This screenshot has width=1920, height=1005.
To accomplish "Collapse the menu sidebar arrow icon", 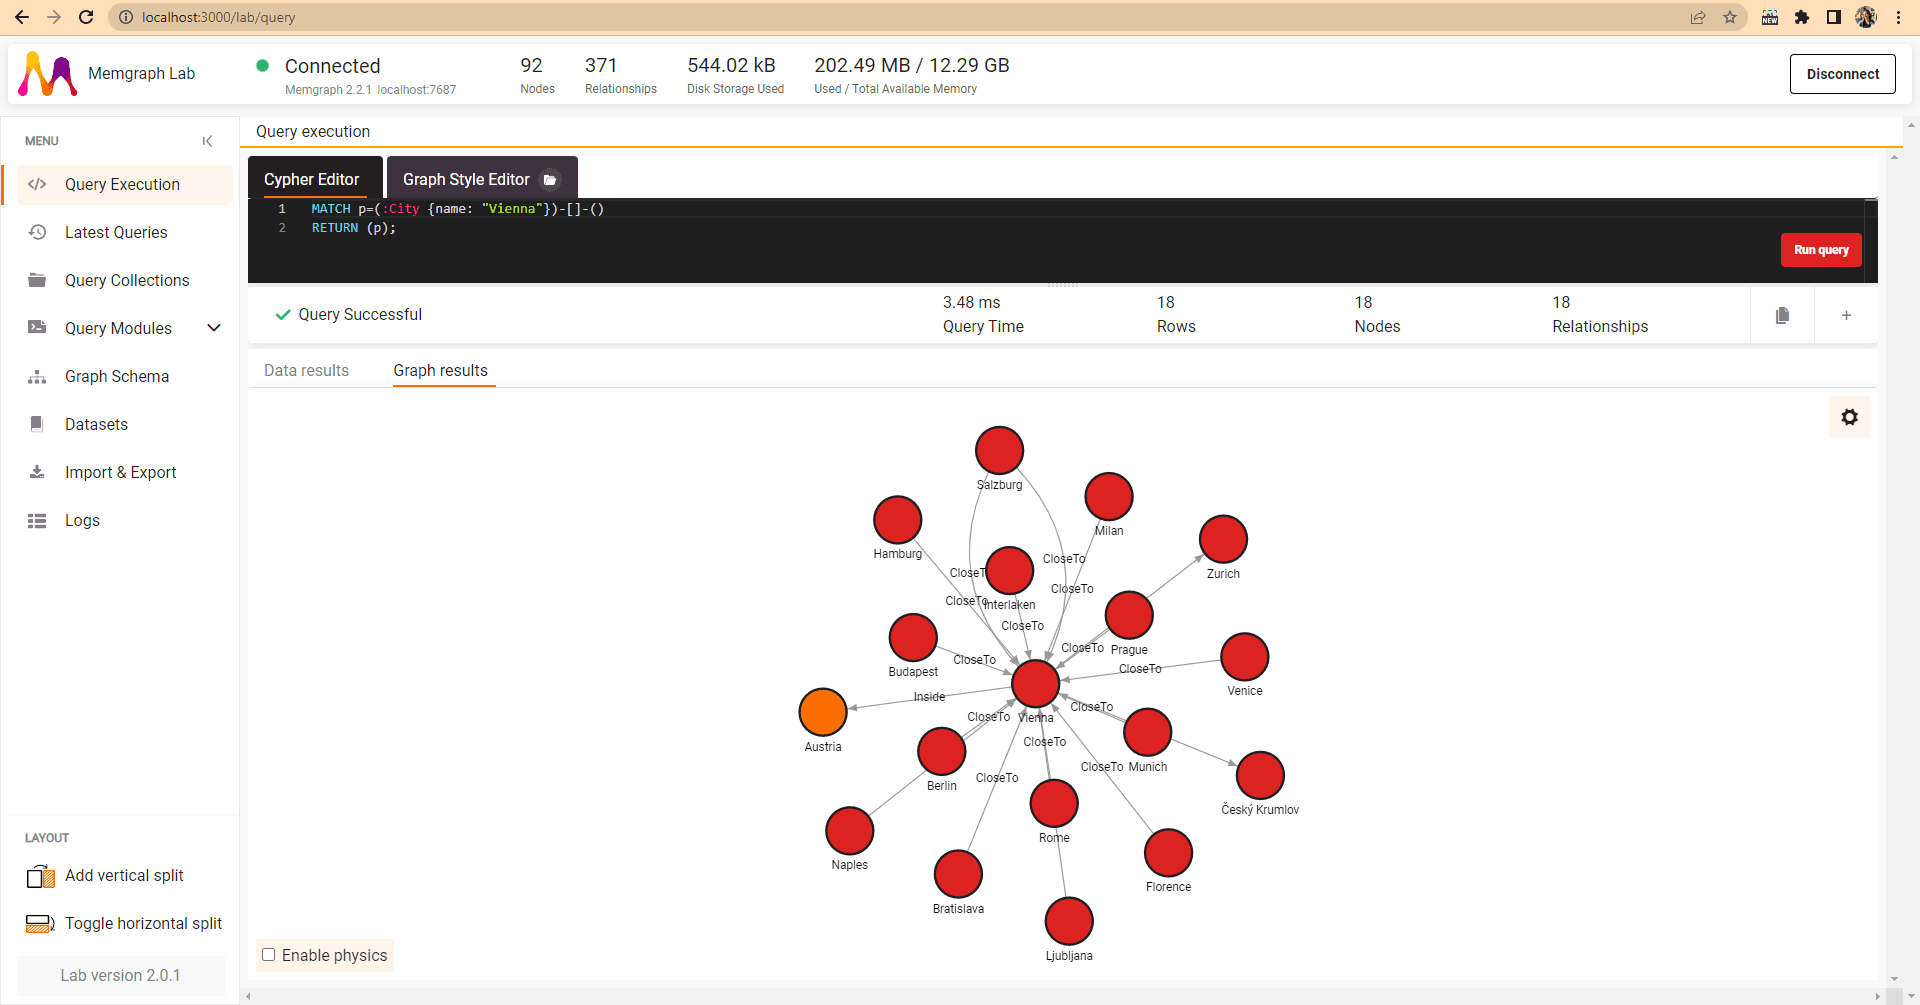I will (x=207, y=141).
